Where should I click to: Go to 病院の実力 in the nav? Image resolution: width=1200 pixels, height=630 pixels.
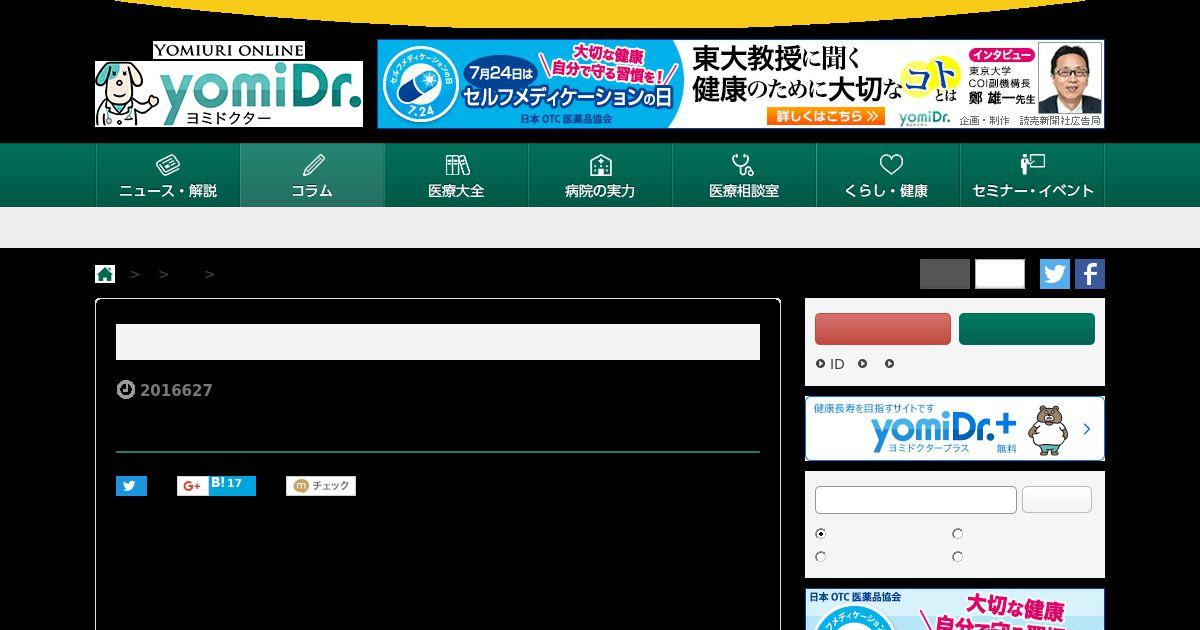tap(600, 175)
